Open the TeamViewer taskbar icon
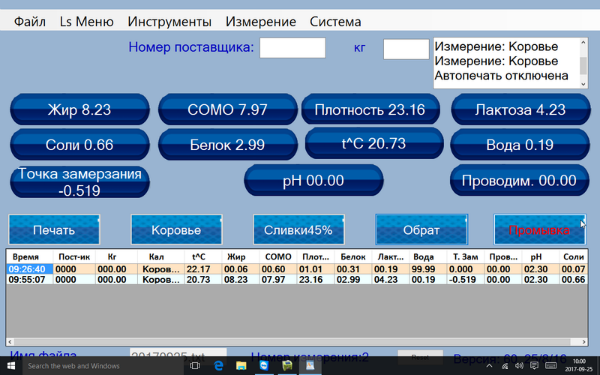The image size is (600, 375). (264, 366)
